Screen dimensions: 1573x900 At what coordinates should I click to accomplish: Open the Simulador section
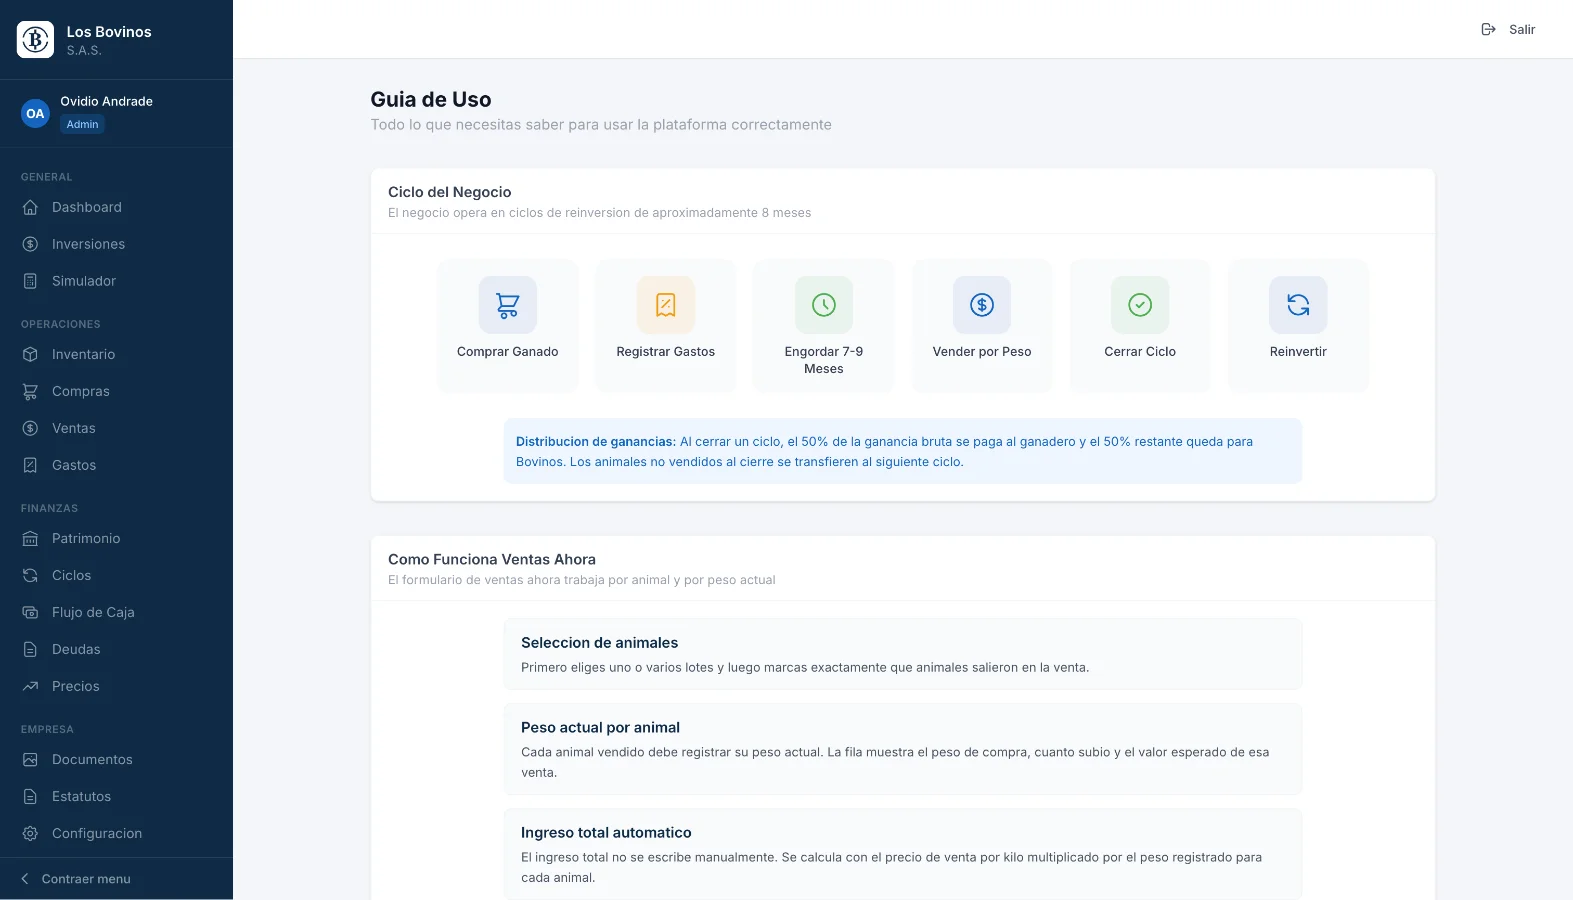[x=116, y=281]
